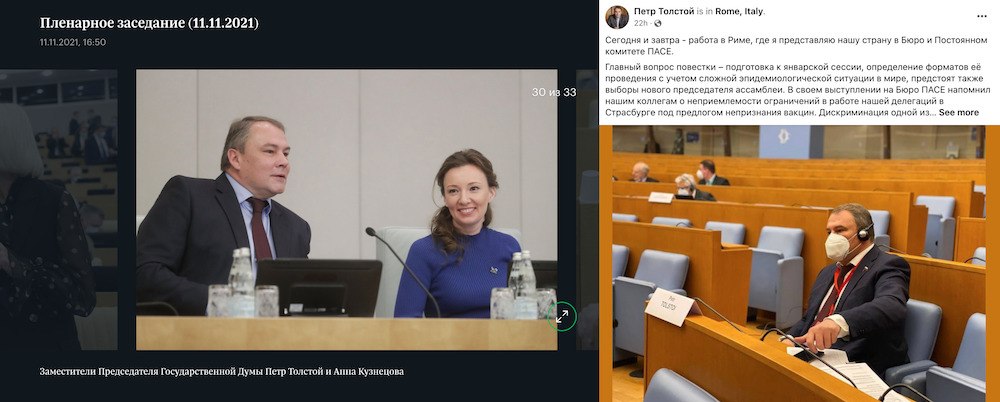Open the Rome, Italy location link
This screenshot has width=1000, height=402.
click(x=739, y=11)
